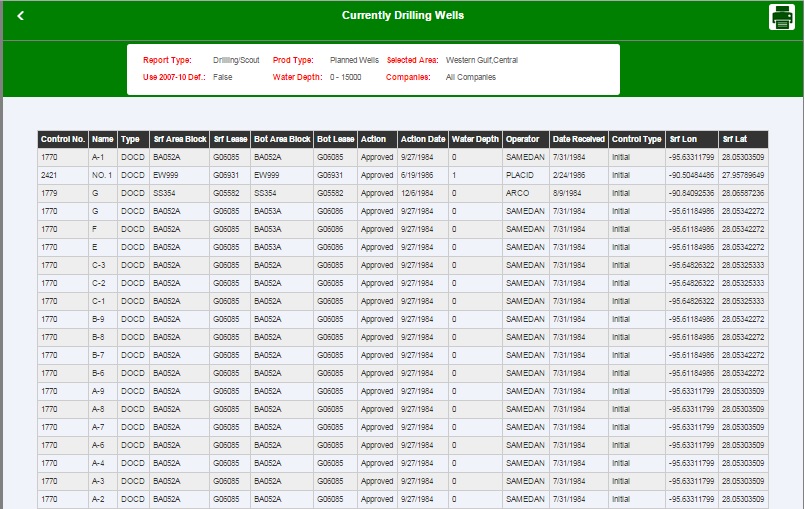Click the A-7 well name cell
Screen dimensions: 805x509
[103, 427]
